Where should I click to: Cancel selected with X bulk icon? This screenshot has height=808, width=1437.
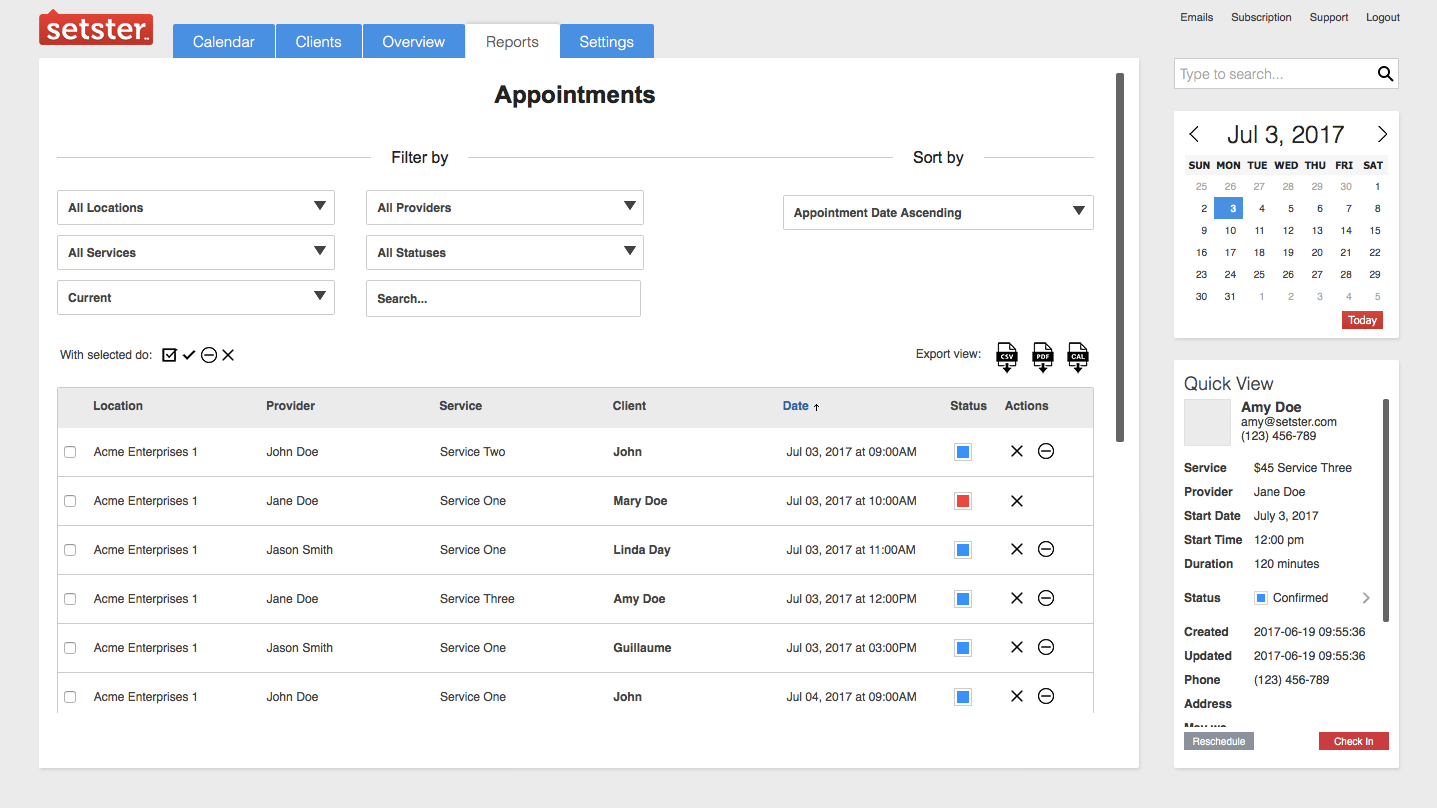click(x=228, y=355)
